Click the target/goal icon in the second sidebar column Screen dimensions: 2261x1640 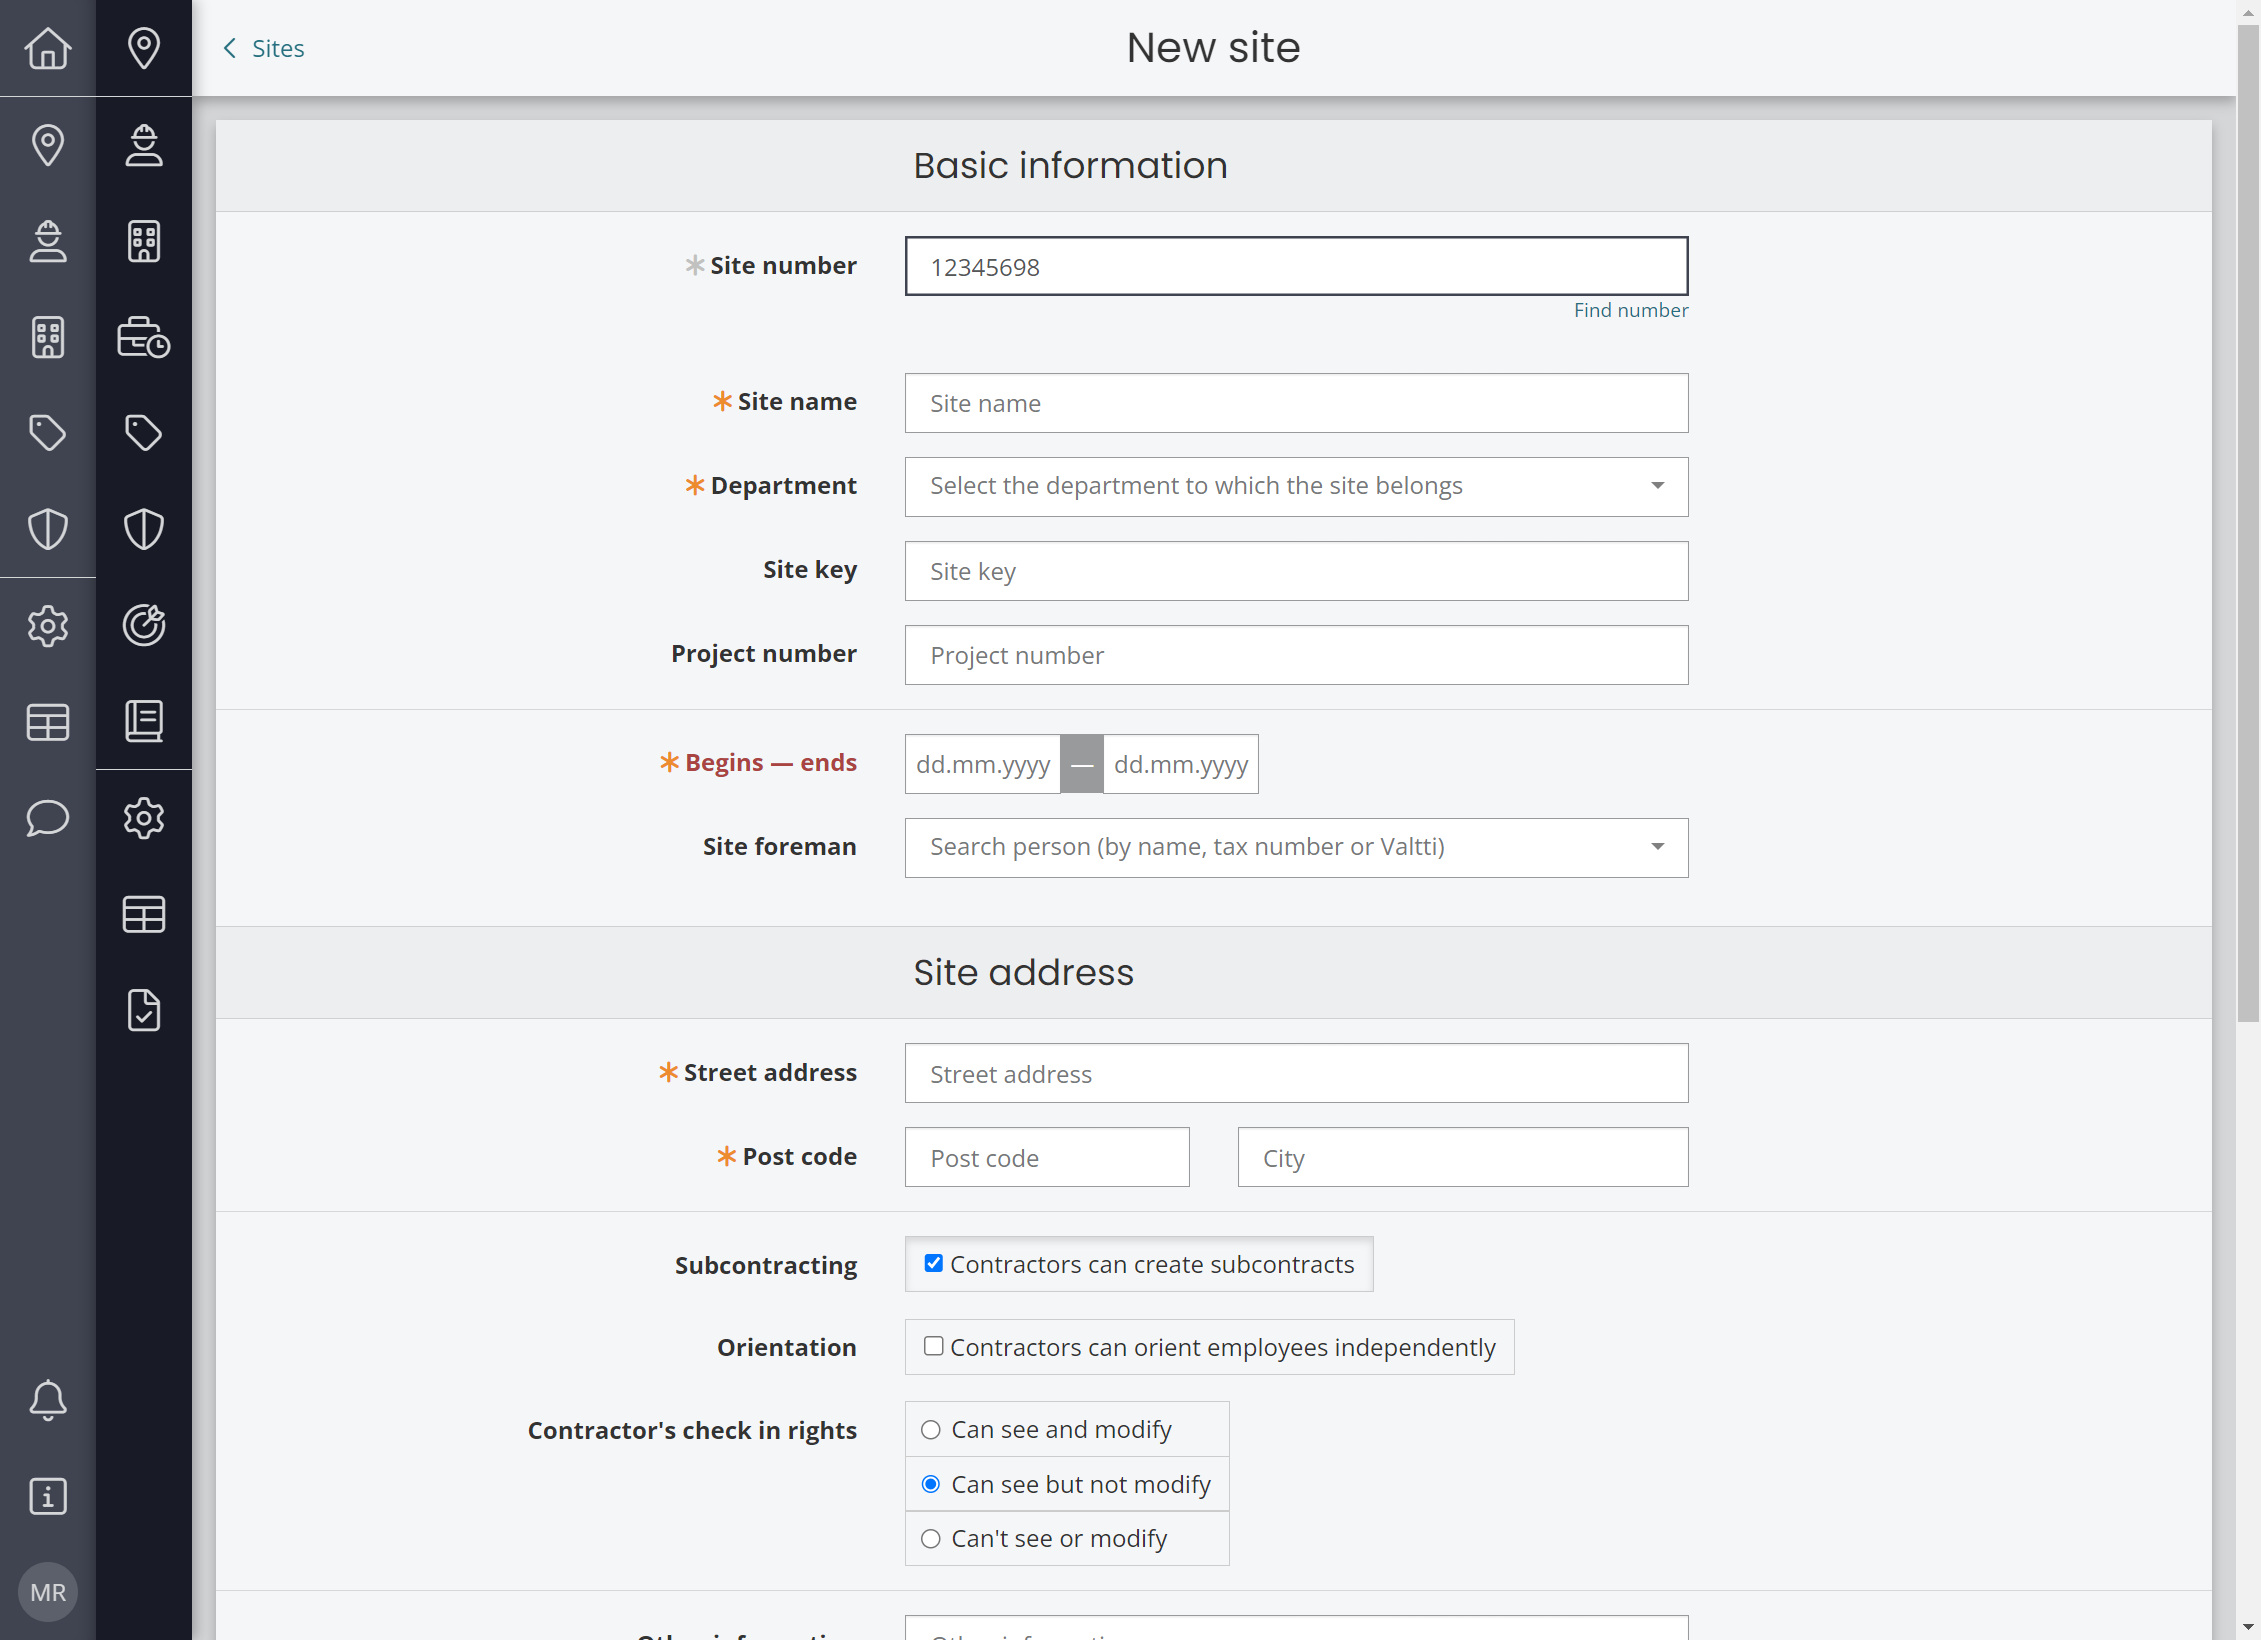coord(144,625)
